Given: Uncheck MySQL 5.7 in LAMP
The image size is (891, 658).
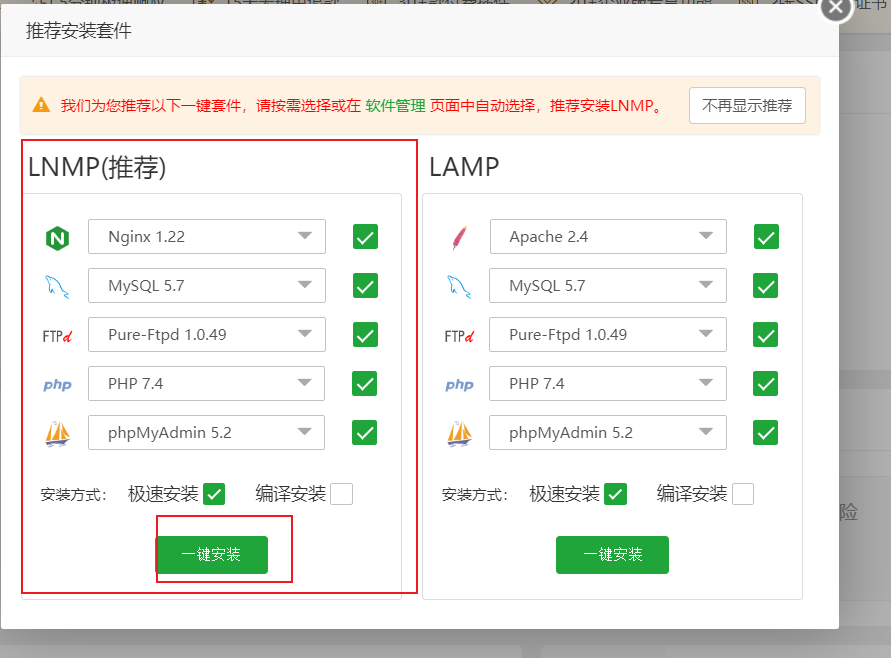Looking at the screenshot, I should (766, 285).
